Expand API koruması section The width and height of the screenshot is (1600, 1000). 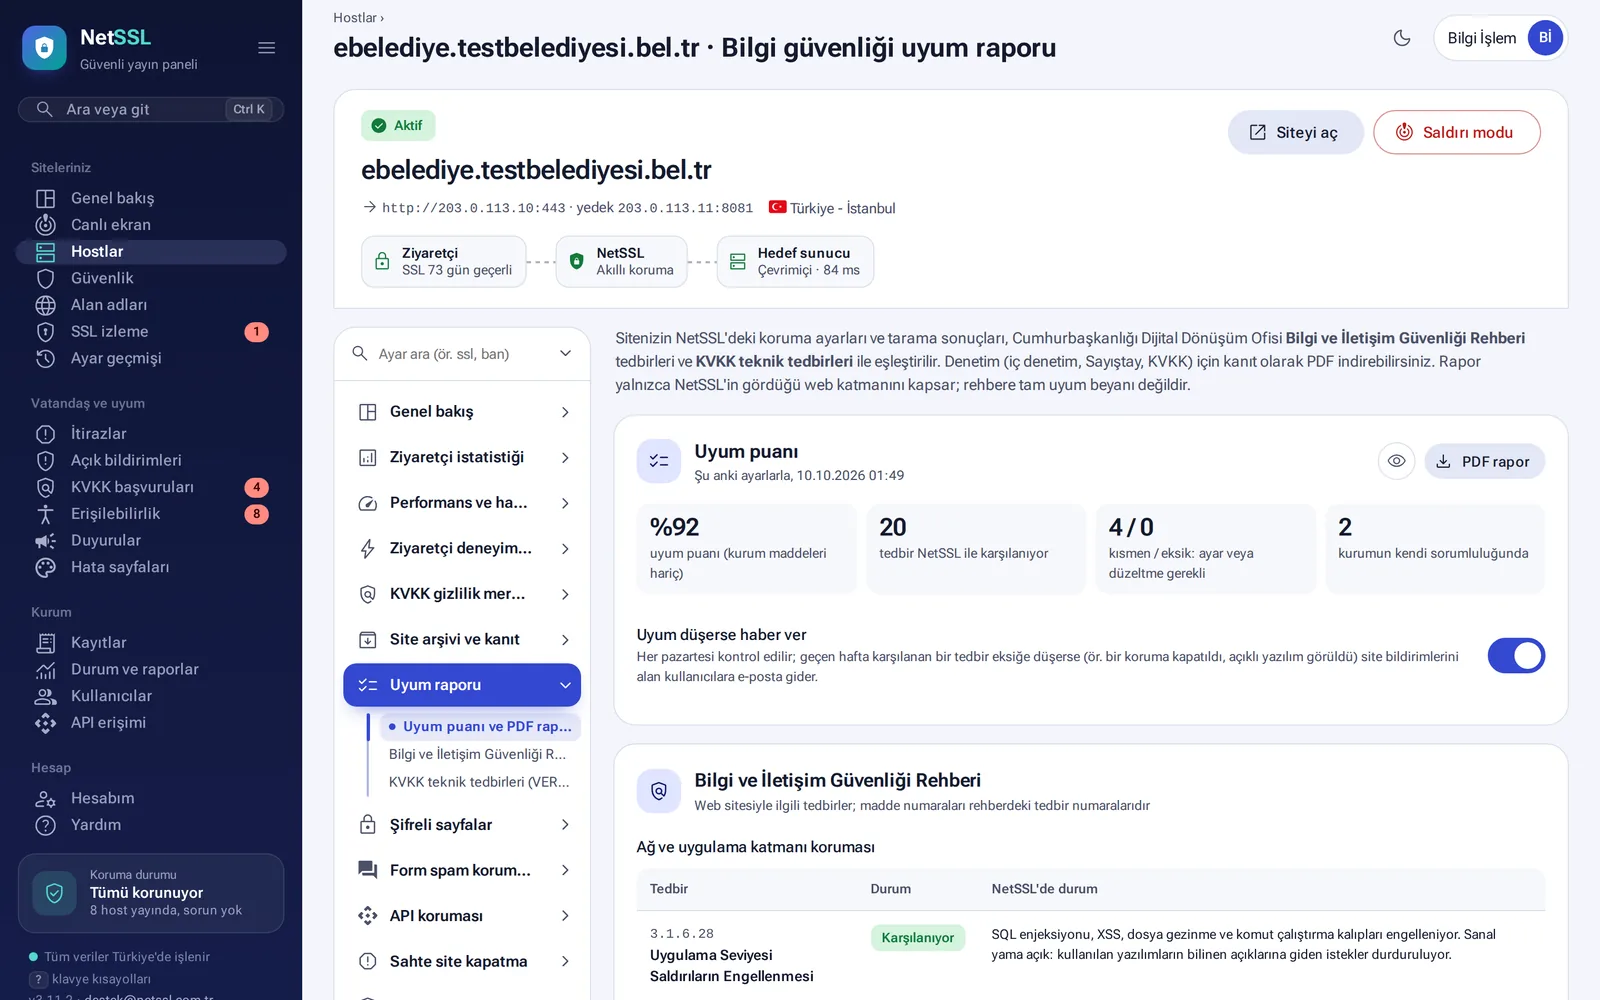click(x=462, y=916)
